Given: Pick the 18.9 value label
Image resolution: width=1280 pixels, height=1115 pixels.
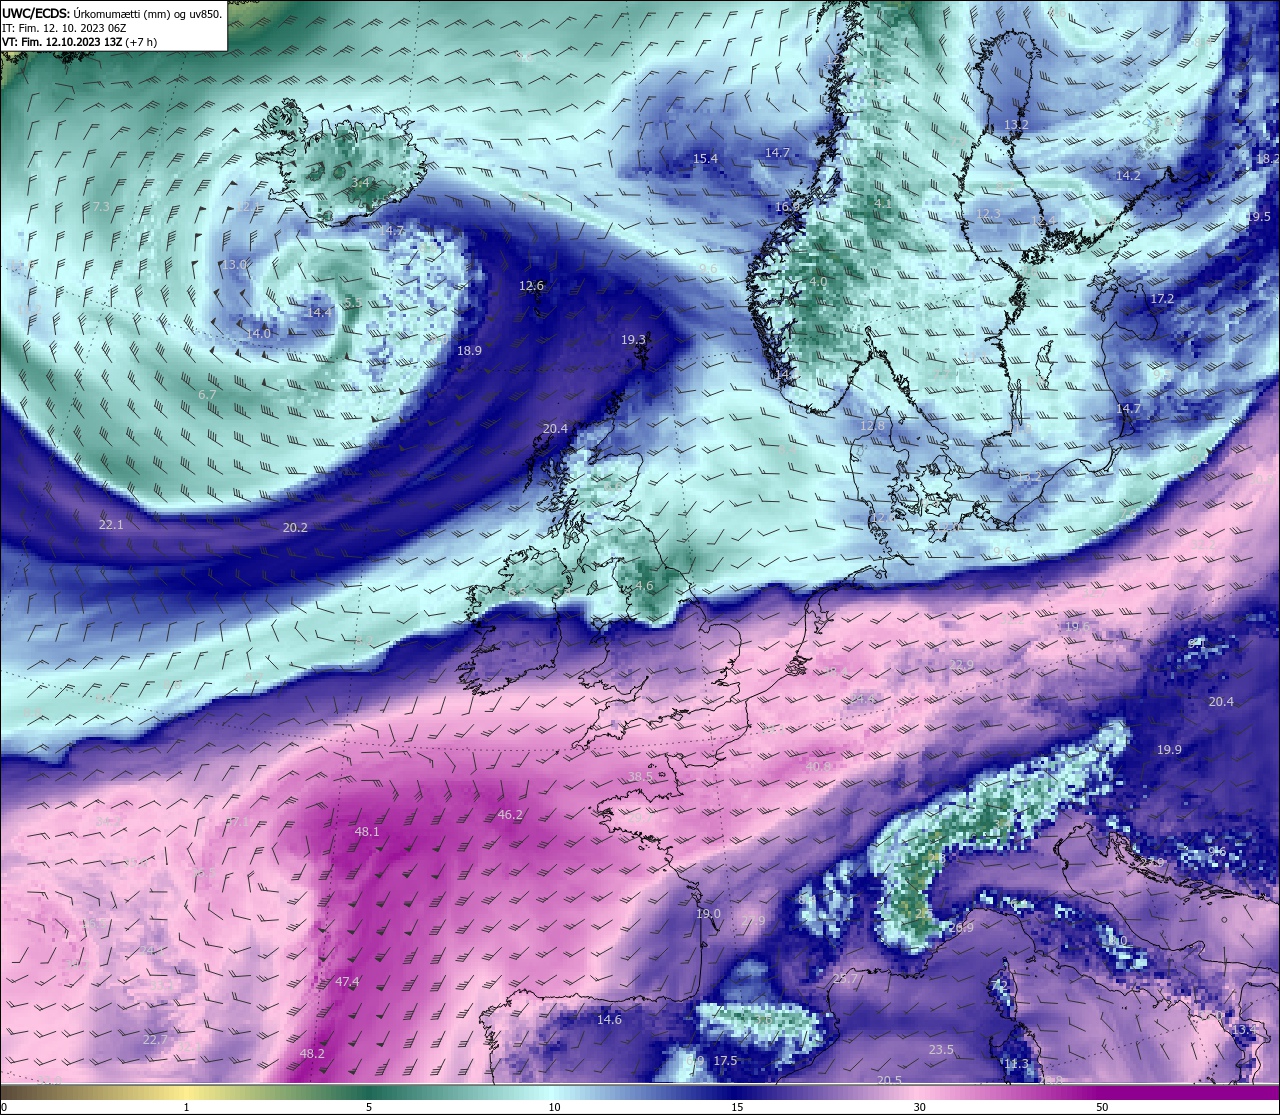Looking at the screenshot, I should coord(469,351).
